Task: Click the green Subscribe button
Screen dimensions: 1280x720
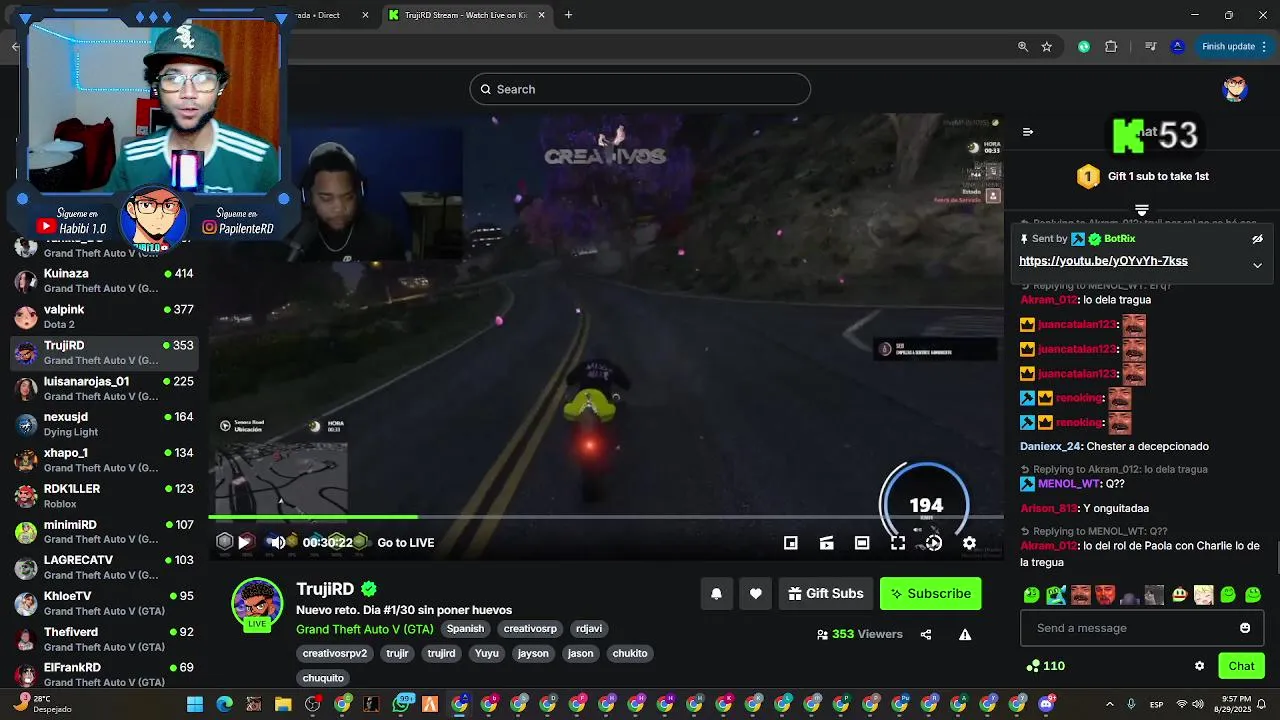Action: coord(930,593)
